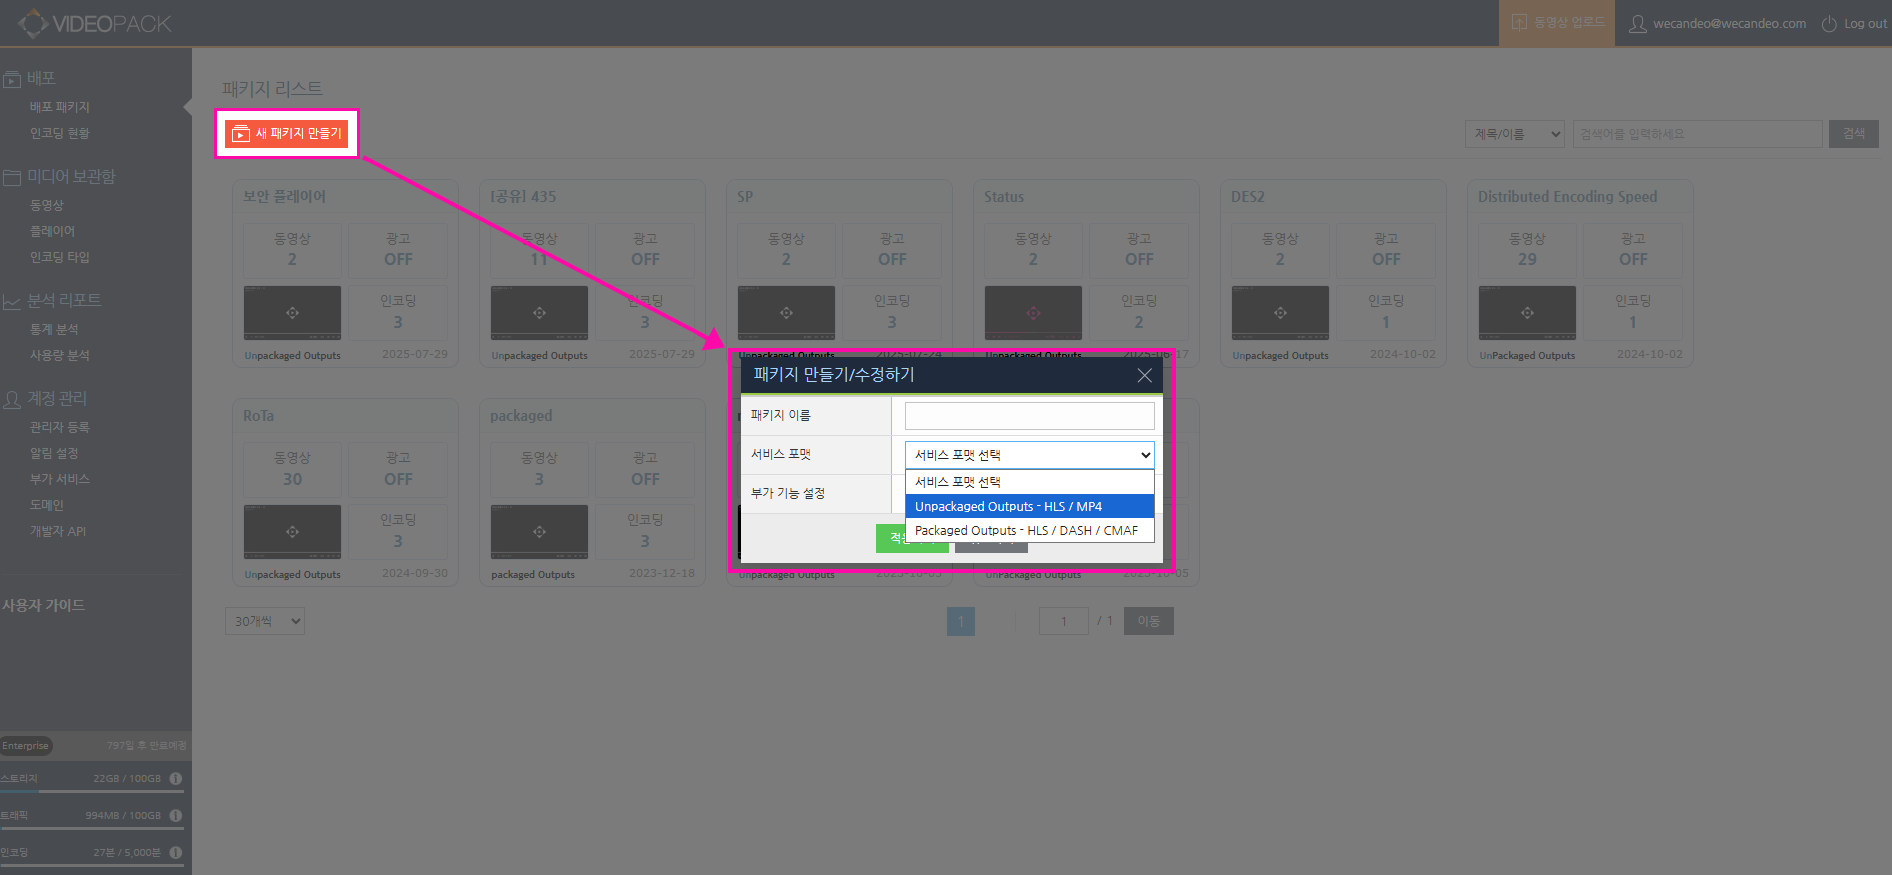
Task: Click the page number input field
Action: pyautogui.click(x=1064, y=621)
